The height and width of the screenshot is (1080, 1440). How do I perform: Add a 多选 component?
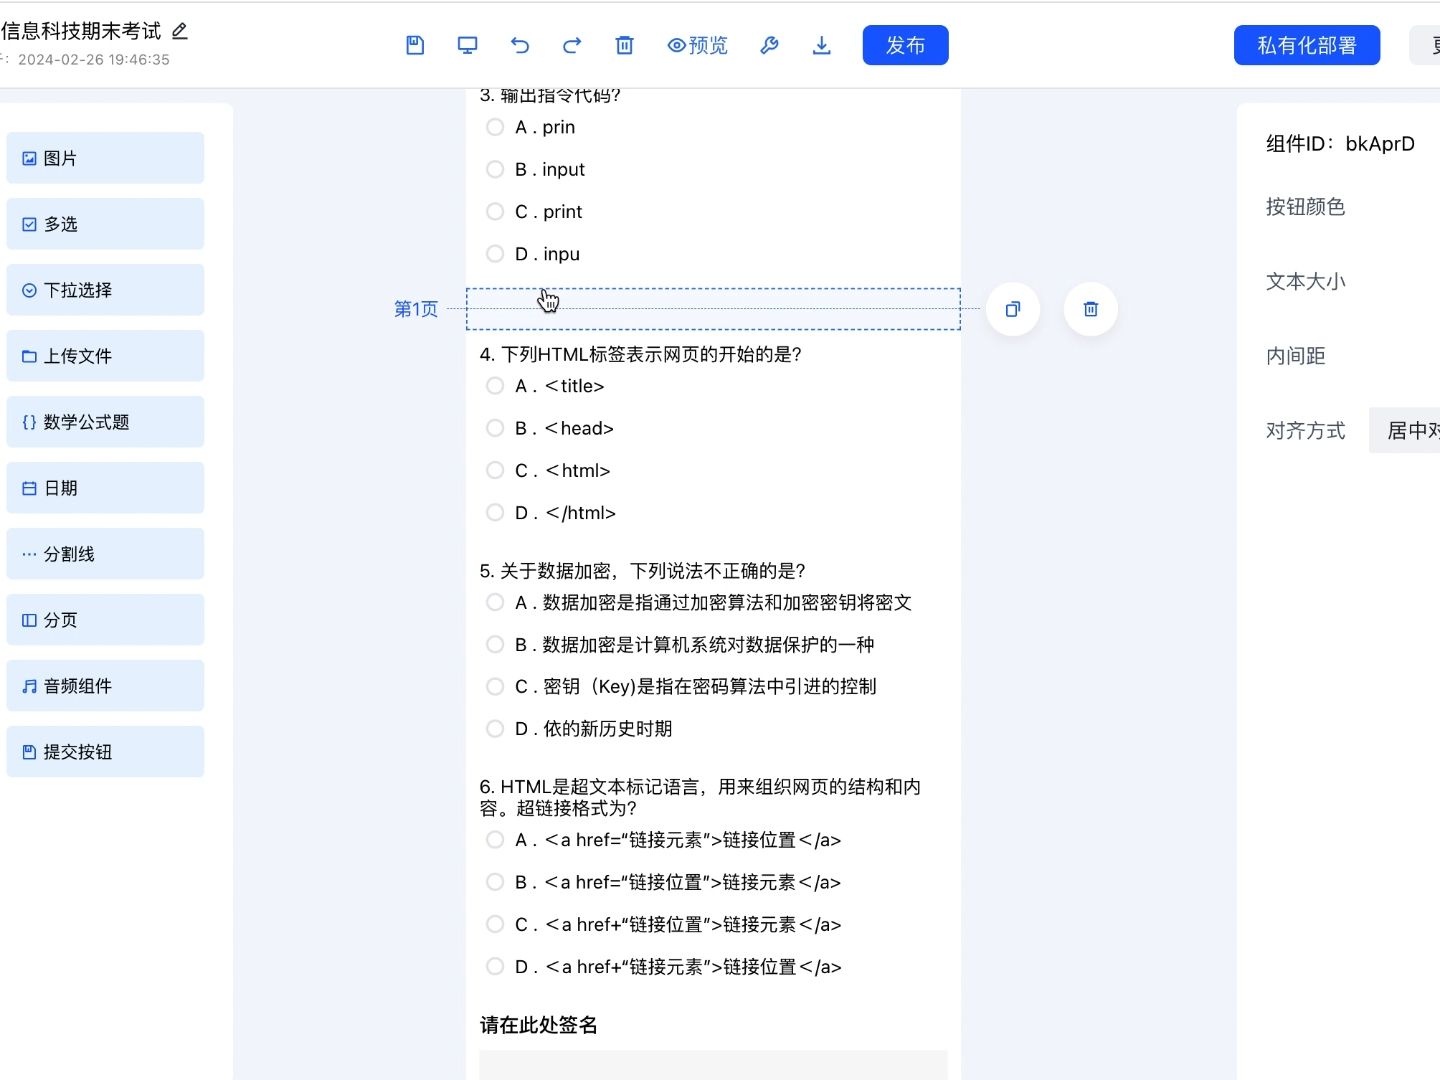[105, 224]
